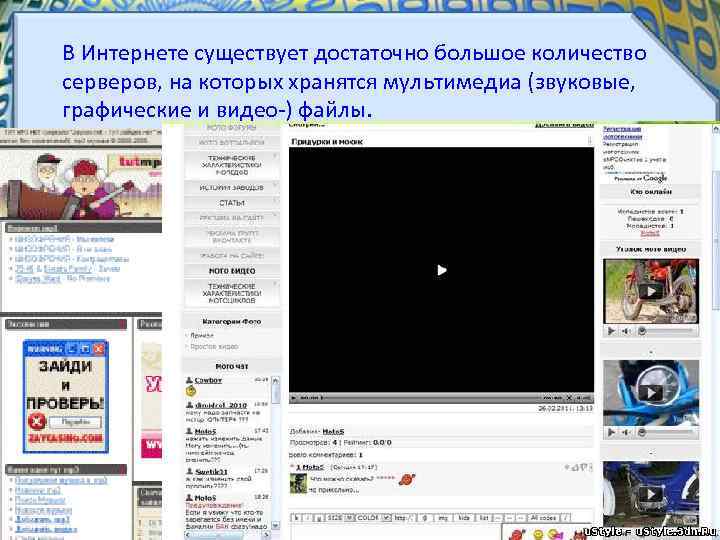
Task: Open dmitrol_2010 chat user link
Action: 221,405
